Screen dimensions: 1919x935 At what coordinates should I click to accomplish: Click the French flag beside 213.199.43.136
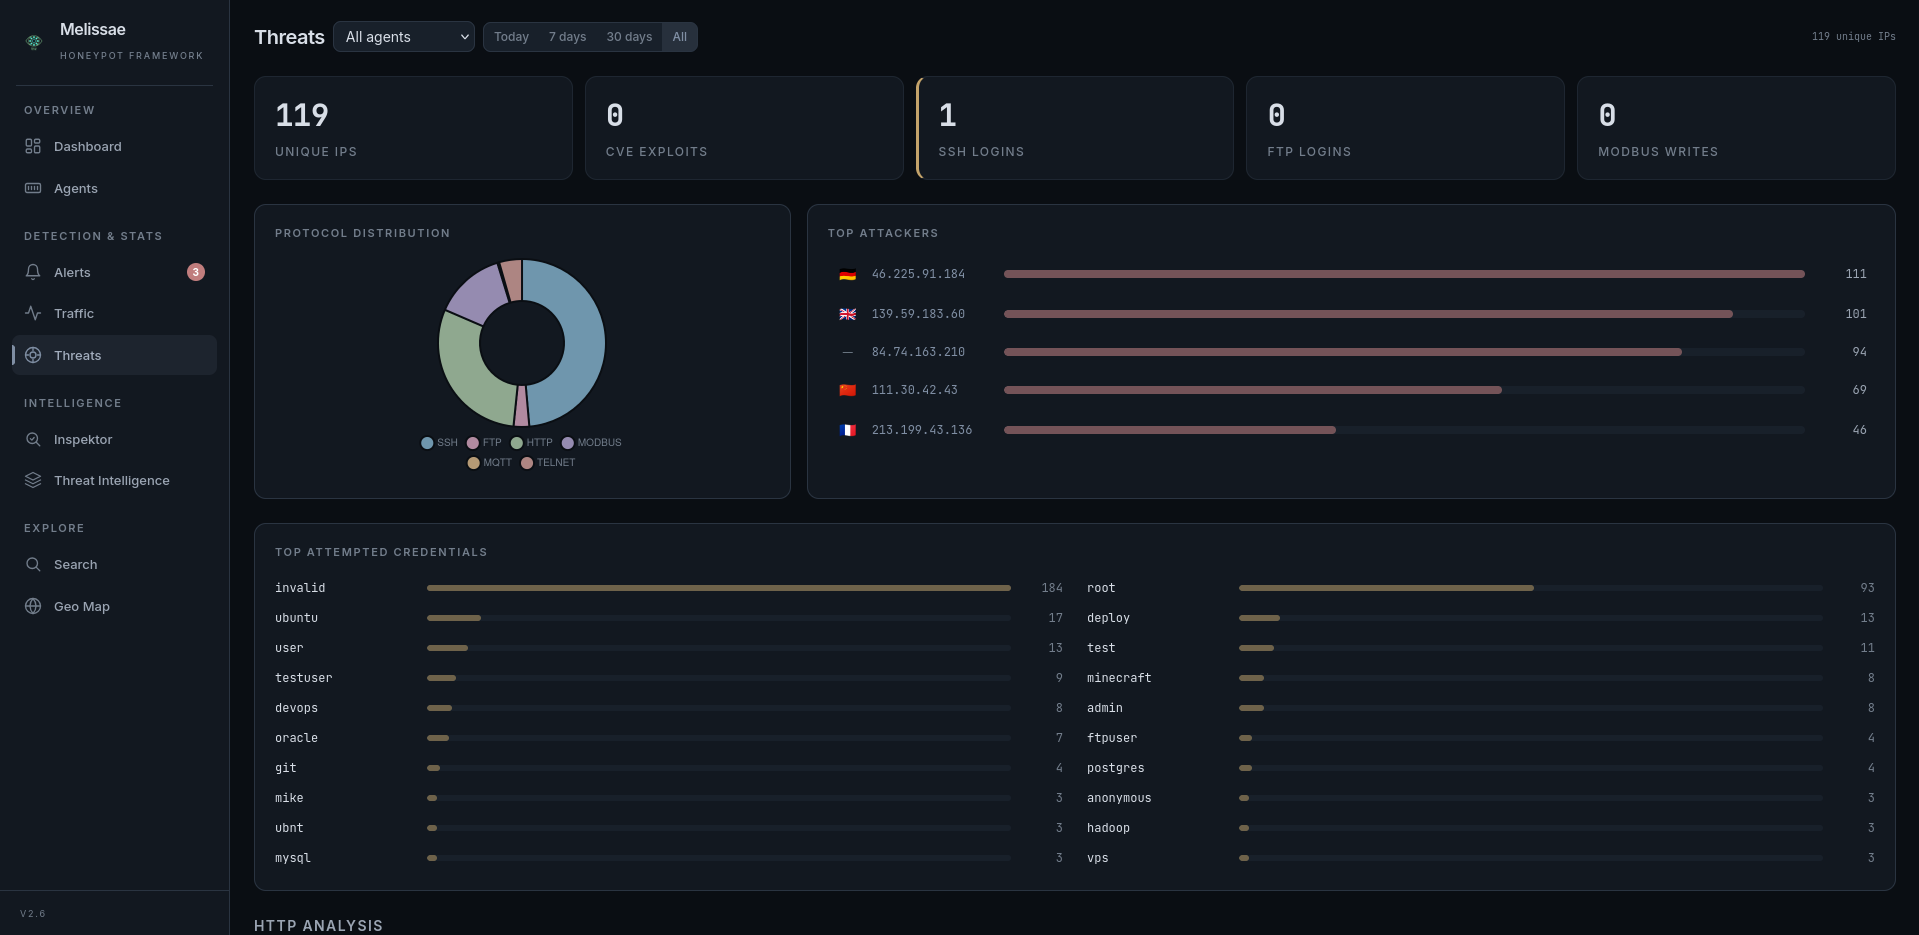pos(847,430)
